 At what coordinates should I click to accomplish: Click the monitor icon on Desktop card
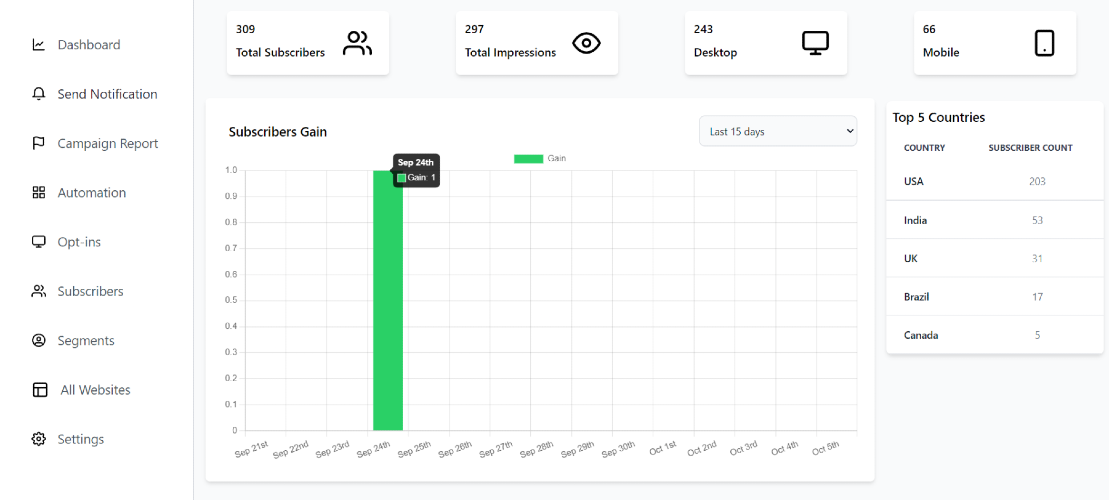(x=815, y=43)
